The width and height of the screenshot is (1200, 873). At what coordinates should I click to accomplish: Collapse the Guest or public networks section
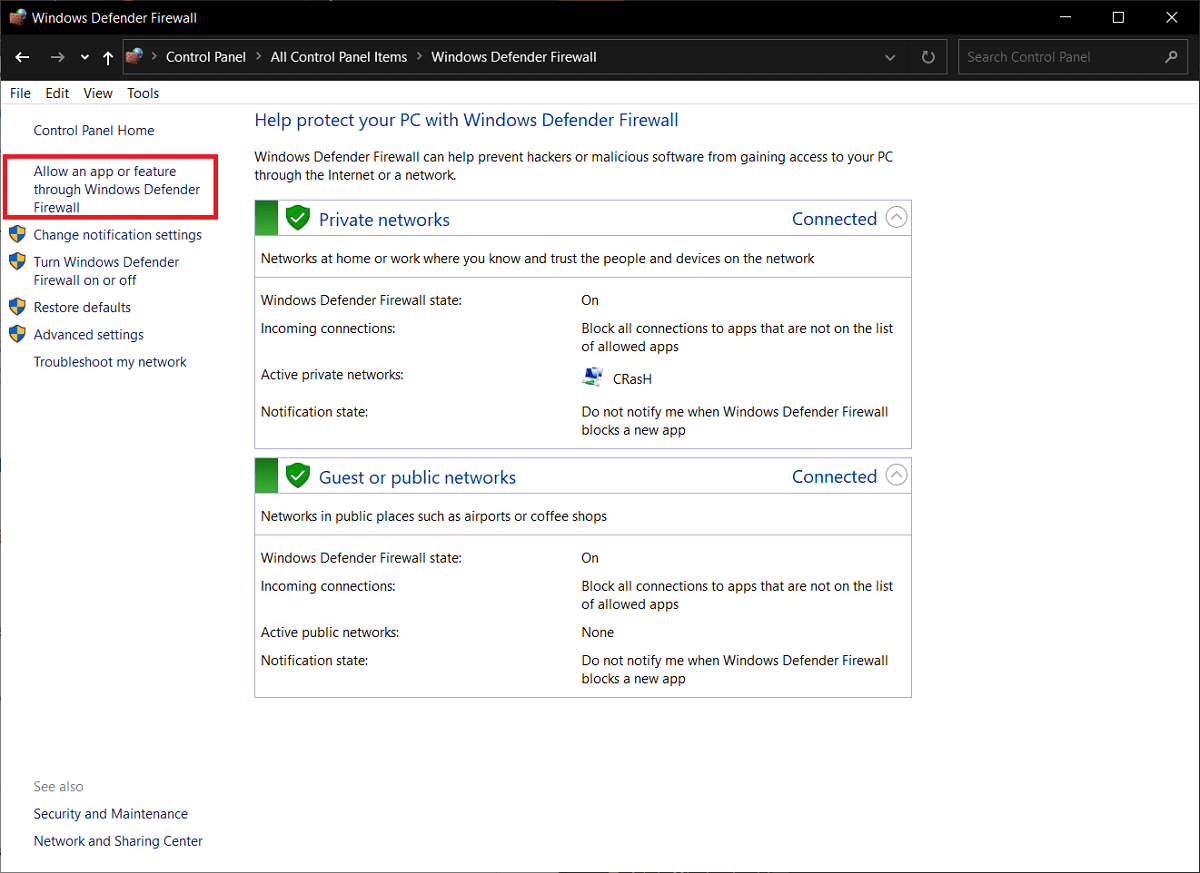[x=896, y=475]
